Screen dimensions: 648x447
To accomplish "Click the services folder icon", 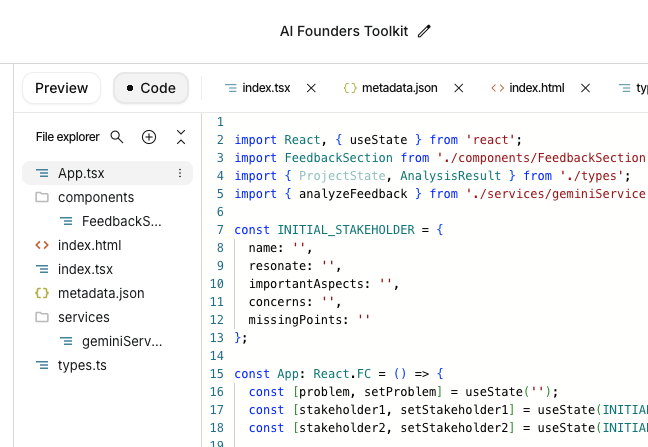I will tap(42, 317).
